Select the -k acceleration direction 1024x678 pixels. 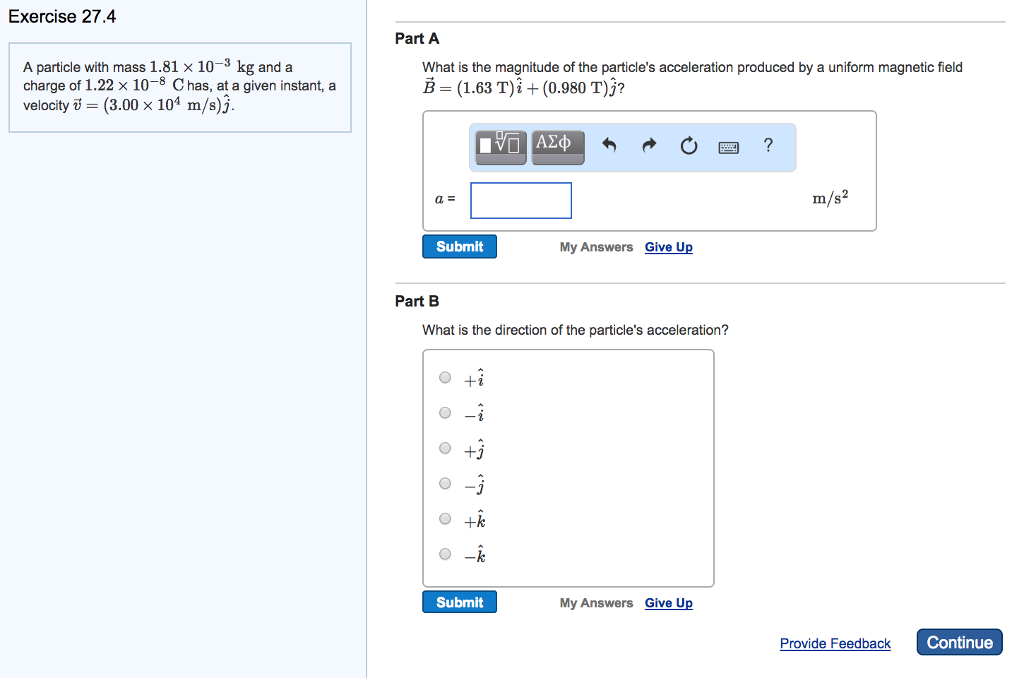tap(445, 554)
